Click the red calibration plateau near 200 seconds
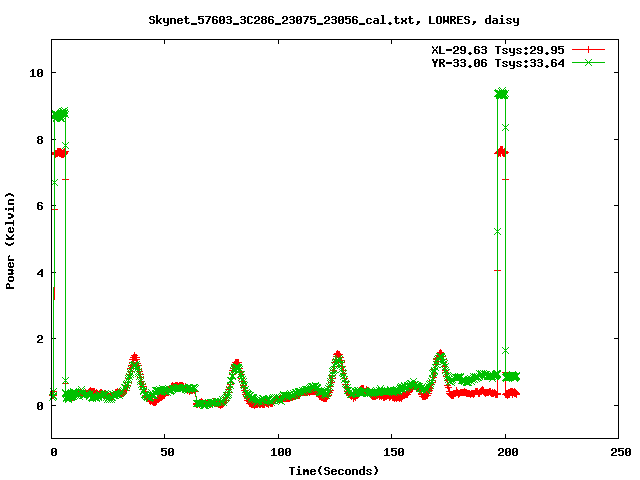Screen dimensions: 640x480 tap(502, 152)
